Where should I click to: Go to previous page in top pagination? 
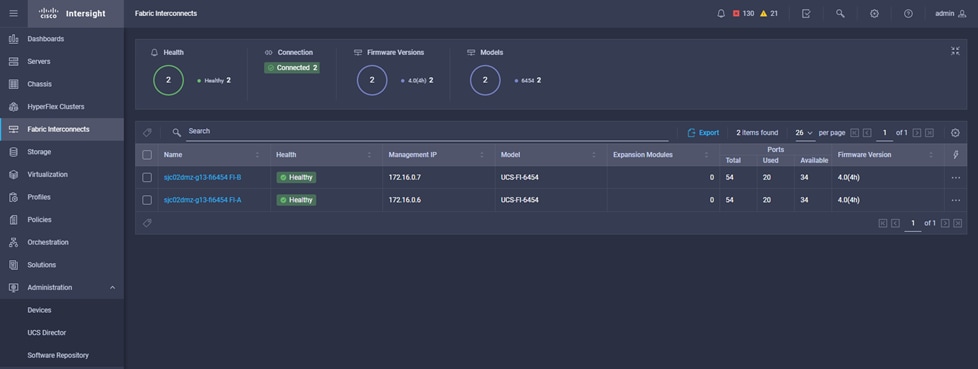(x=867, y=133)
